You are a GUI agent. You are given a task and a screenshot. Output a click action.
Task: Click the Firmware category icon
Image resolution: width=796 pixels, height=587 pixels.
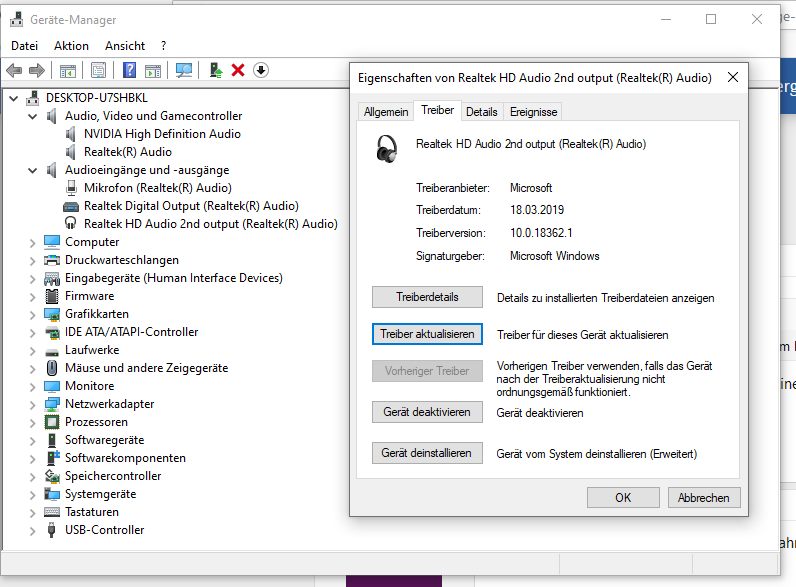pyautogui.click(x=52, y=296)
